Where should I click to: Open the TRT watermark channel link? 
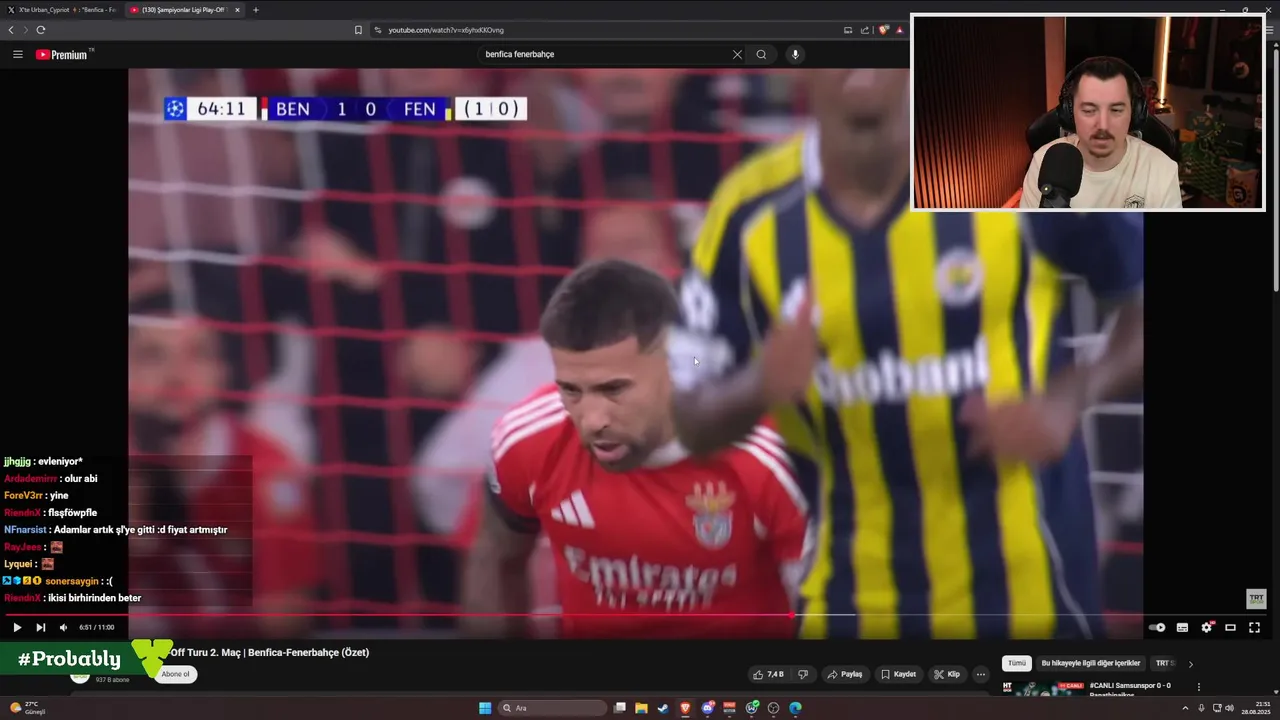click(1256, 599)
